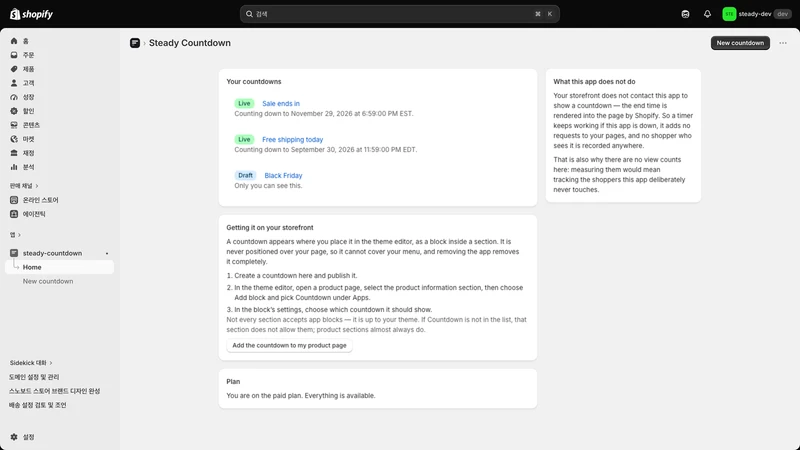Open the Online Store (온라인 스토어) icon
This screenshot has width=800, height=450.
14,200
